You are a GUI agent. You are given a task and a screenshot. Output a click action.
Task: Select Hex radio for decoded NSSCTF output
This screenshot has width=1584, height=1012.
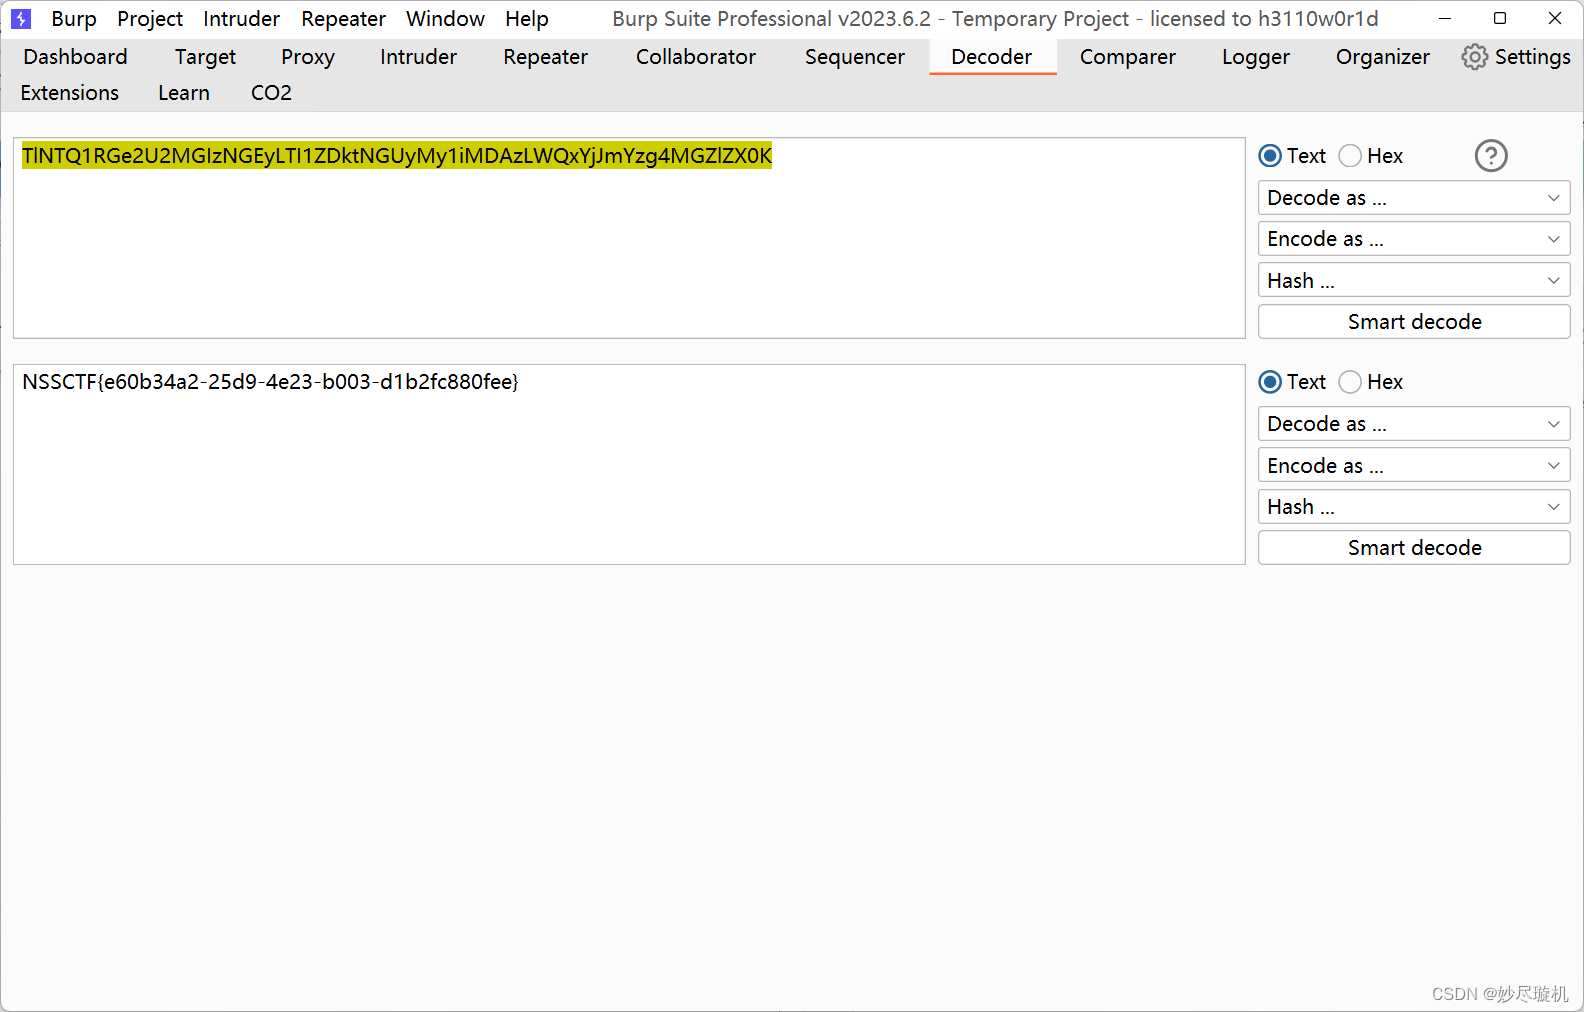pyautogui.click(x=1350, y=382)
